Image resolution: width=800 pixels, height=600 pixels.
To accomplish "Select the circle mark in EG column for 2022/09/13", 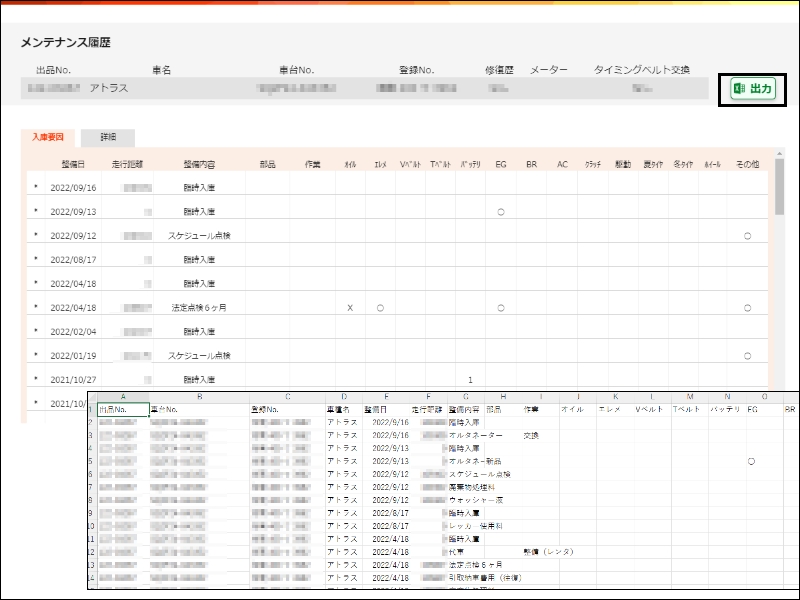I will [500, 211].
